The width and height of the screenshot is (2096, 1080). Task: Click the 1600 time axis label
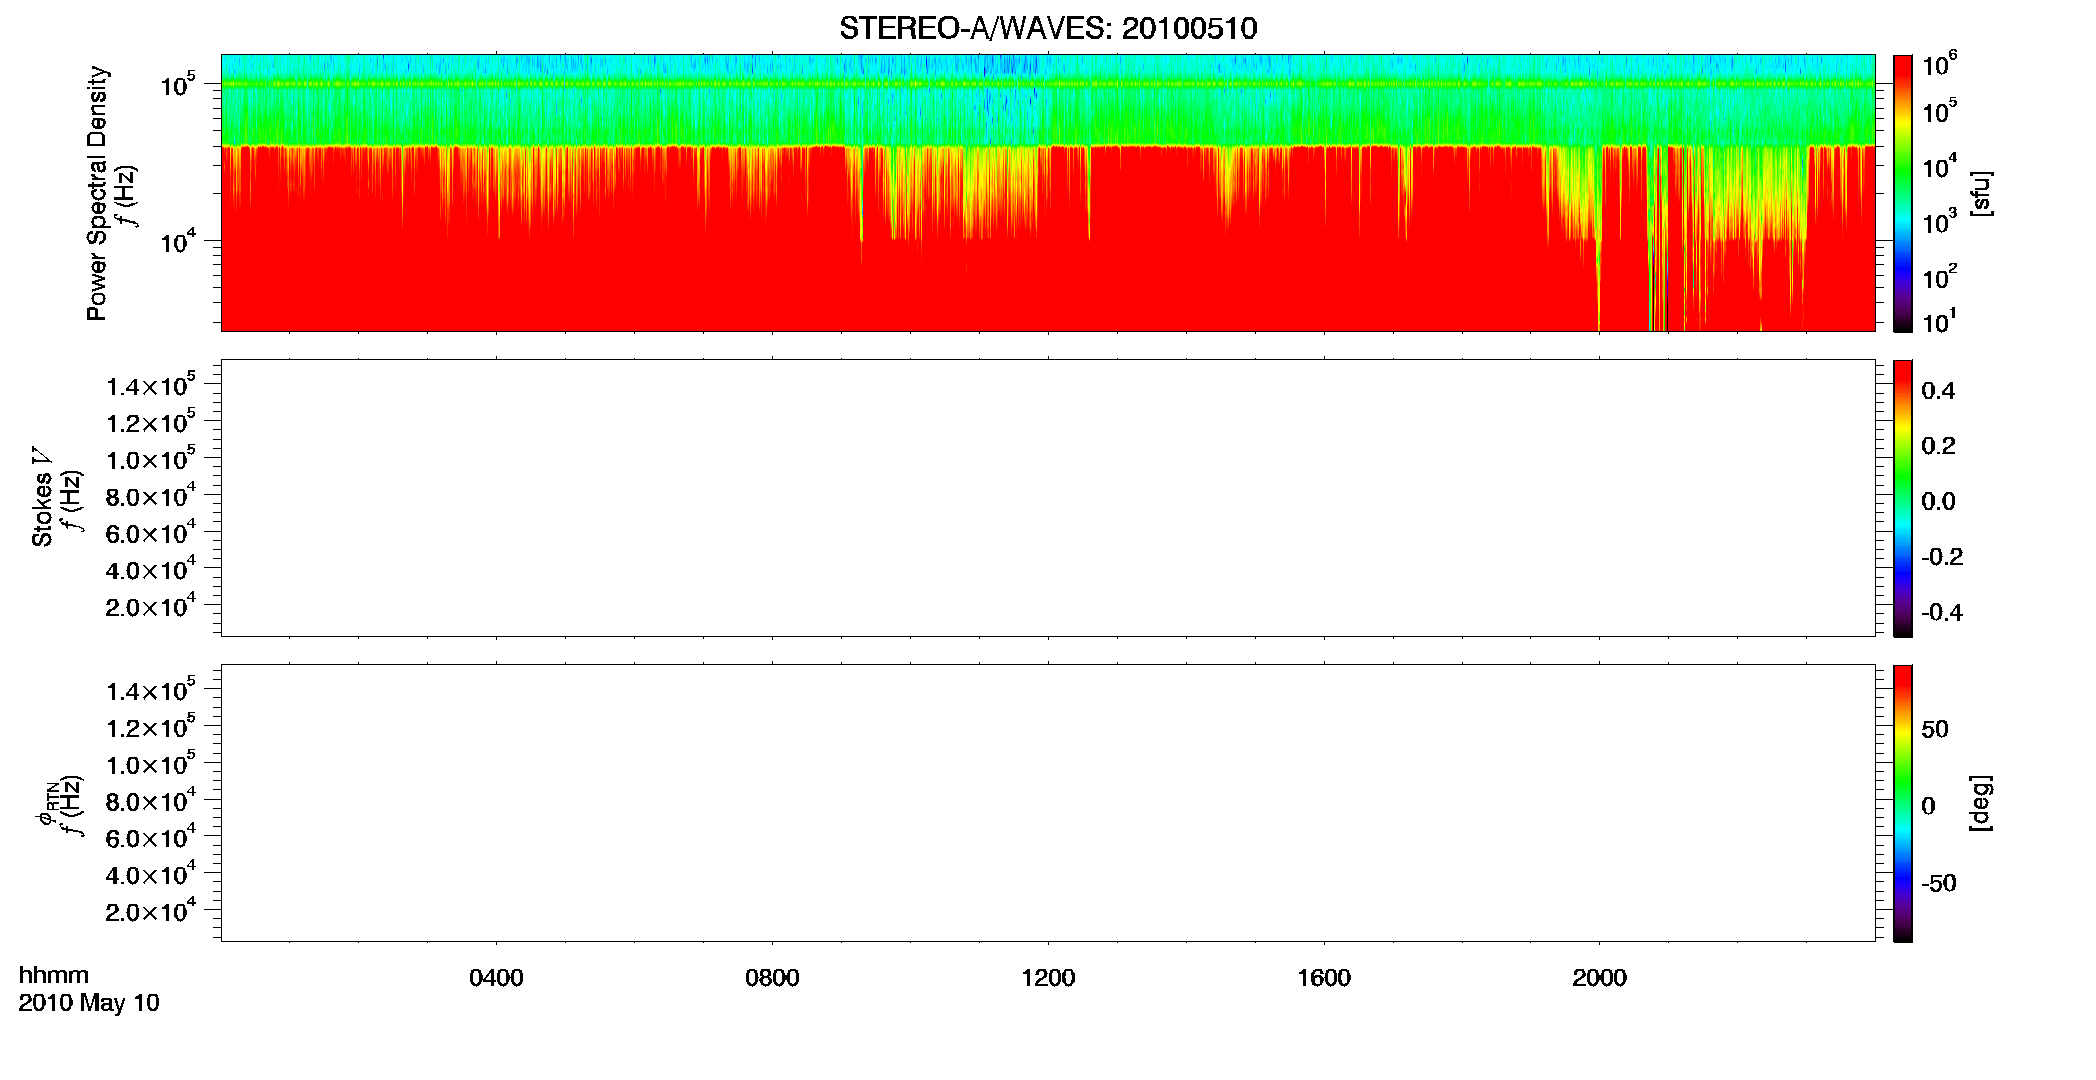pos(1324,978)
